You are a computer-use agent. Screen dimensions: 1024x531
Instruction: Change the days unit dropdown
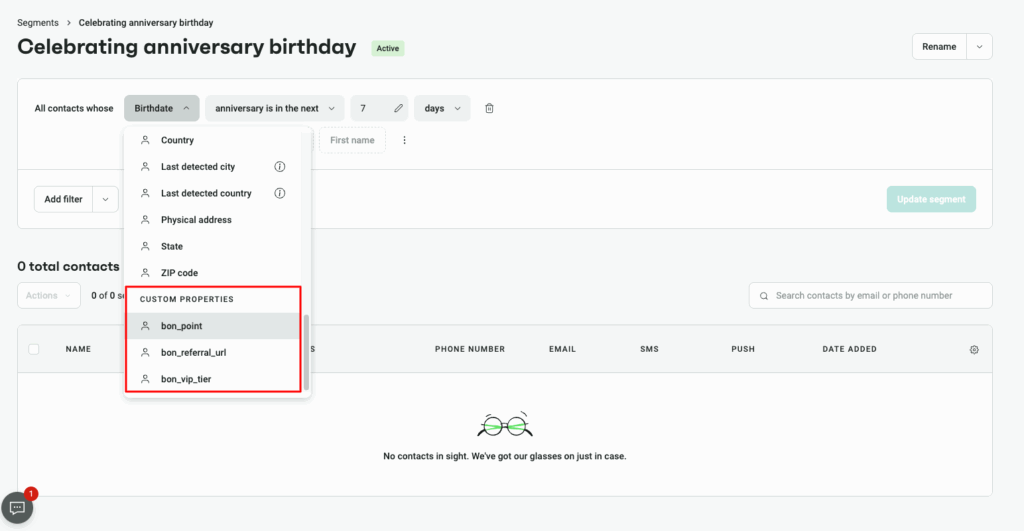click(x=441, y=108)
